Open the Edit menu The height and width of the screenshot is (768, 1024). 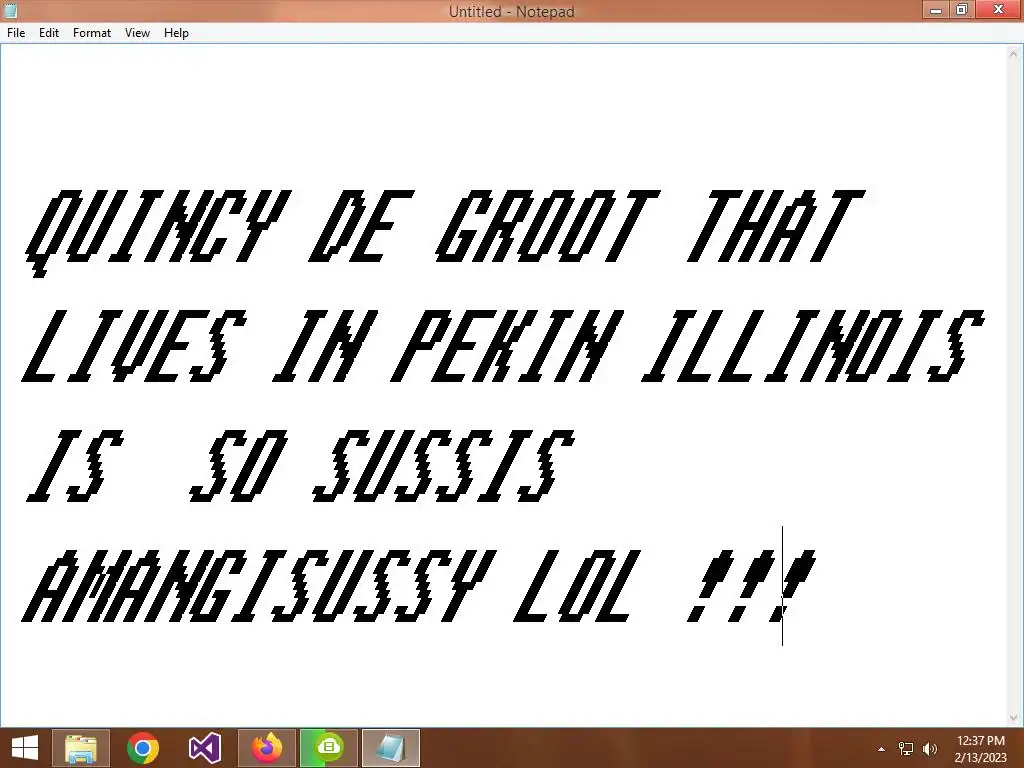(48, 33)
